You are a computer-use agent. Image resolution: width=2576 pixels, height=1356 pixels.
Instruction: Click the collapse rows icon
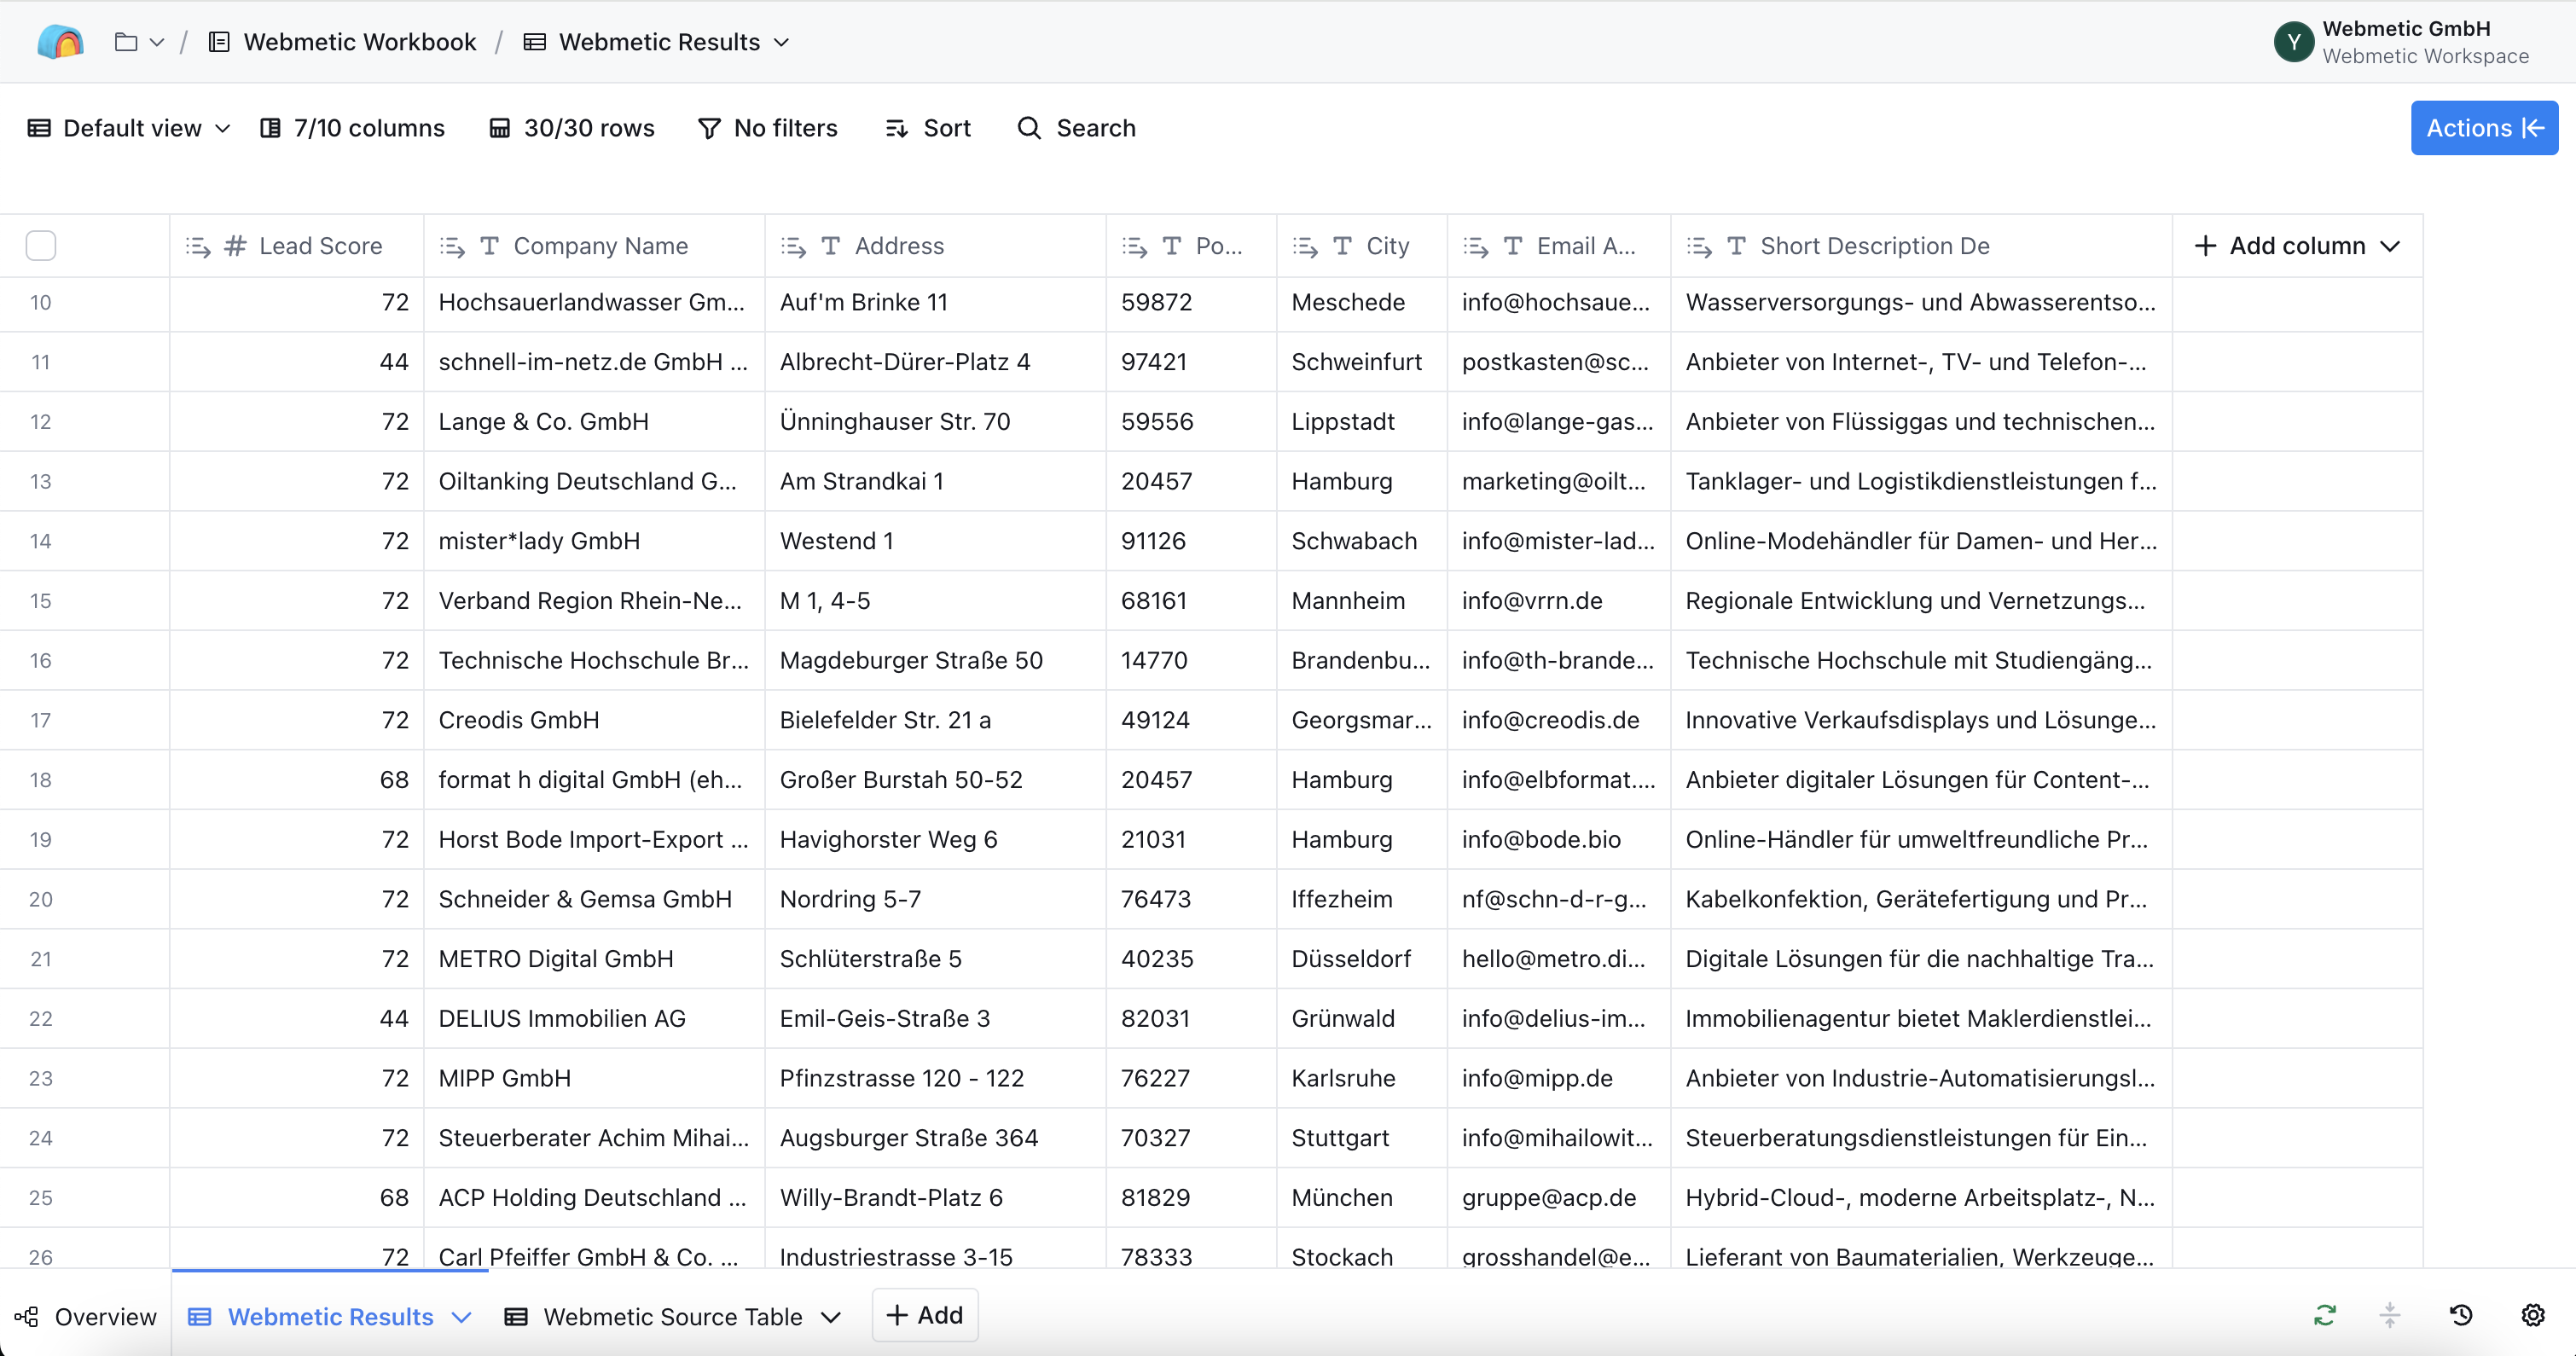tap(2389, 1315)
